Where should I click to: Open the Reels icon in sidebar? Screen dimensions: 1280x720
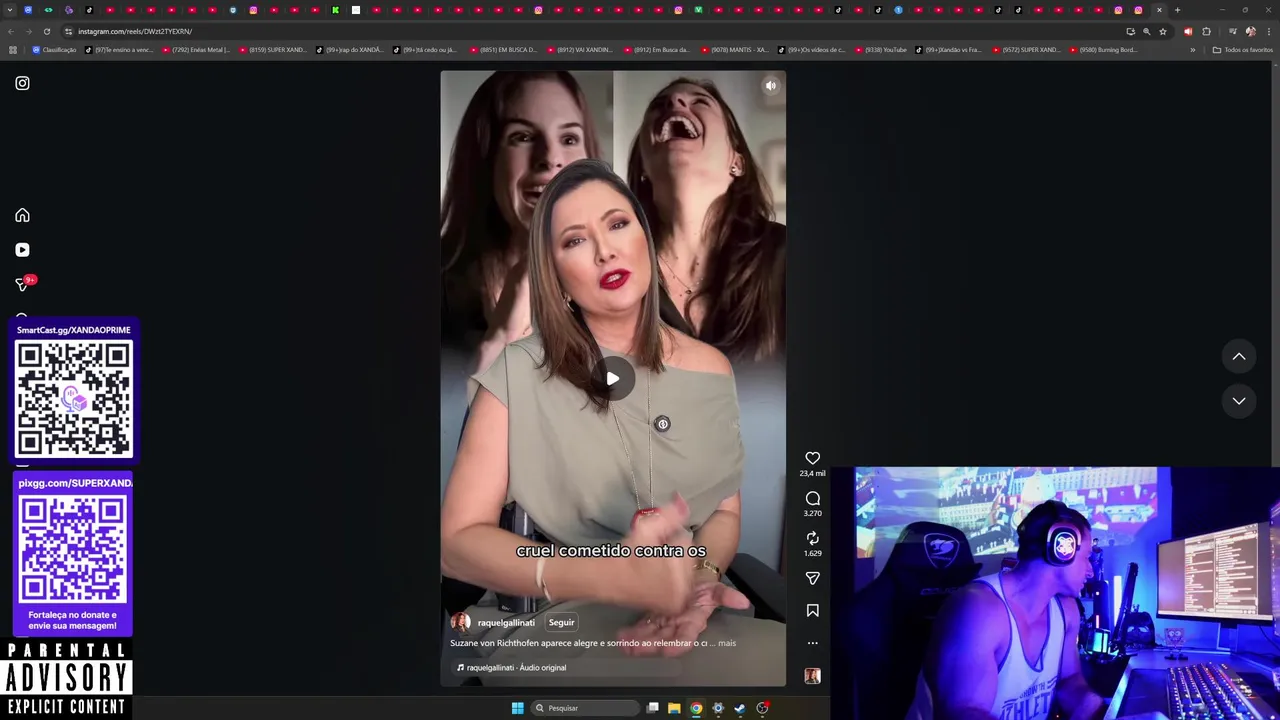22,250
